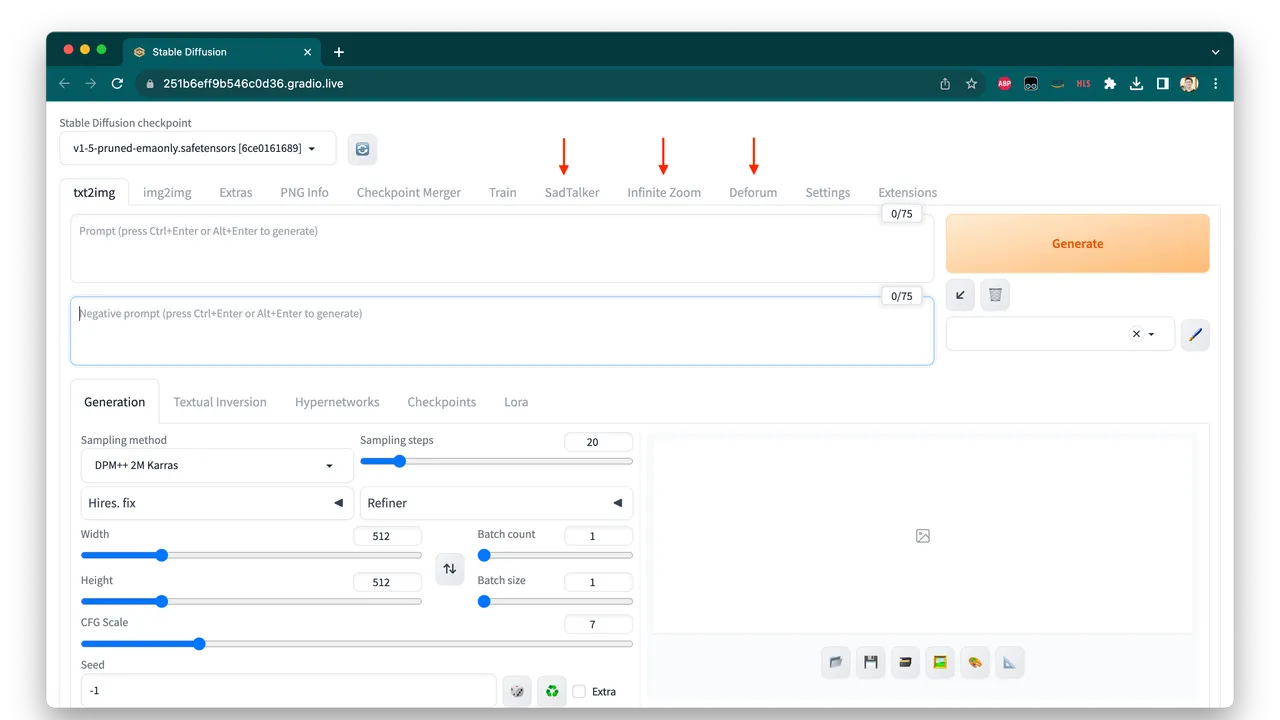Send image to inpaint palette button
Image resolution: width=1280 pixels, height=720 pixels.
975,662
